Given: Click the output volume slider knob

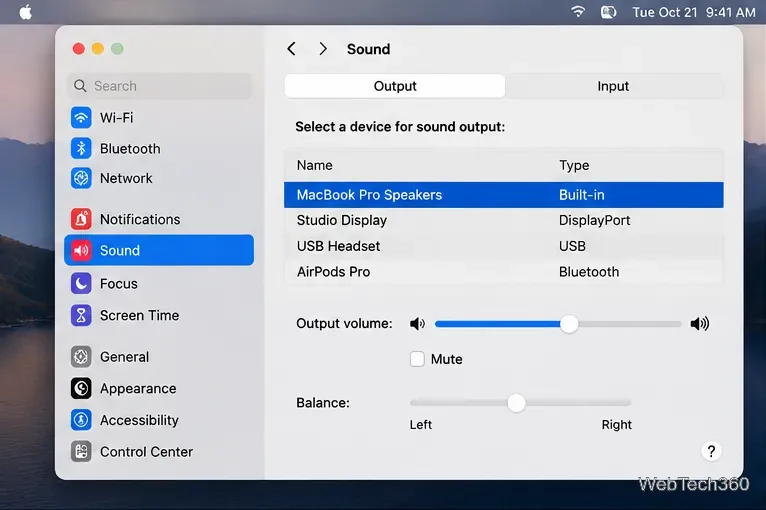Looking at the screenshot, I should point(569,323).
